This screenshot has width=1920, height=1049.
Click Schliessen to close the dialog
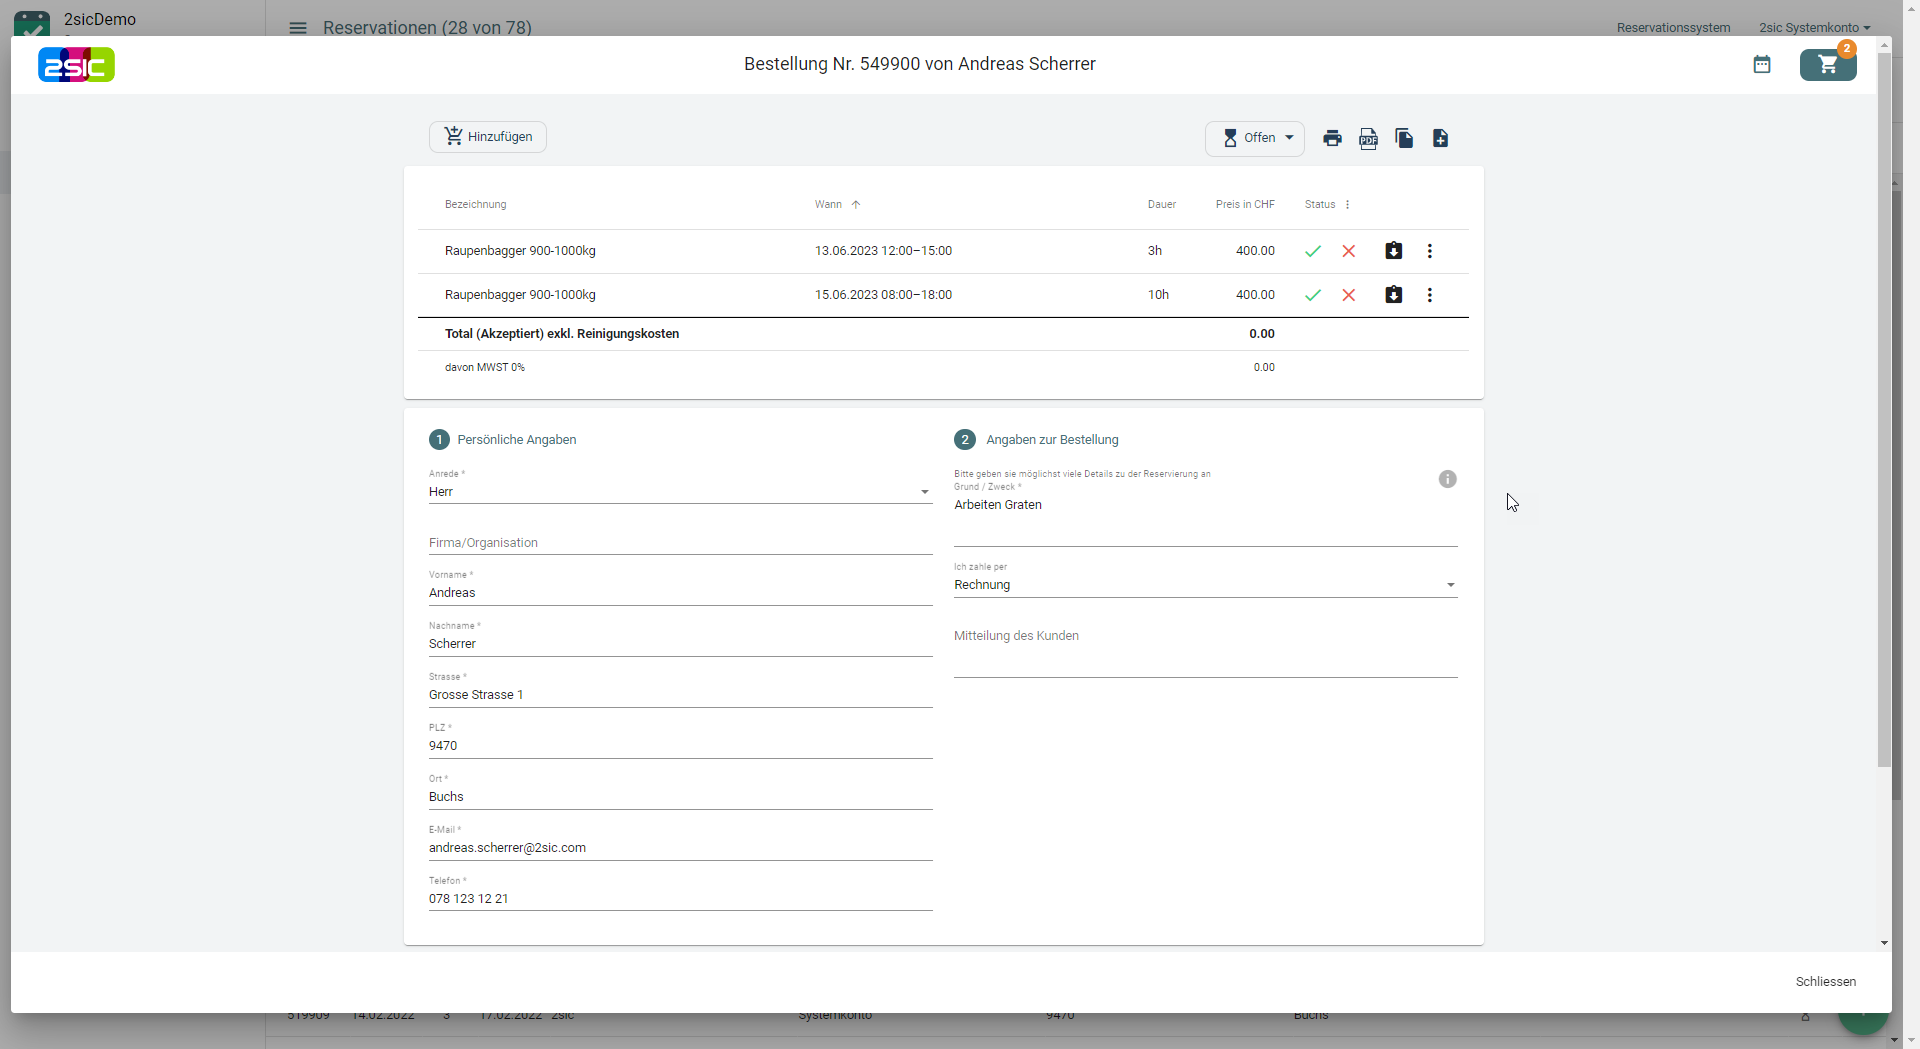coord(1825,982)
